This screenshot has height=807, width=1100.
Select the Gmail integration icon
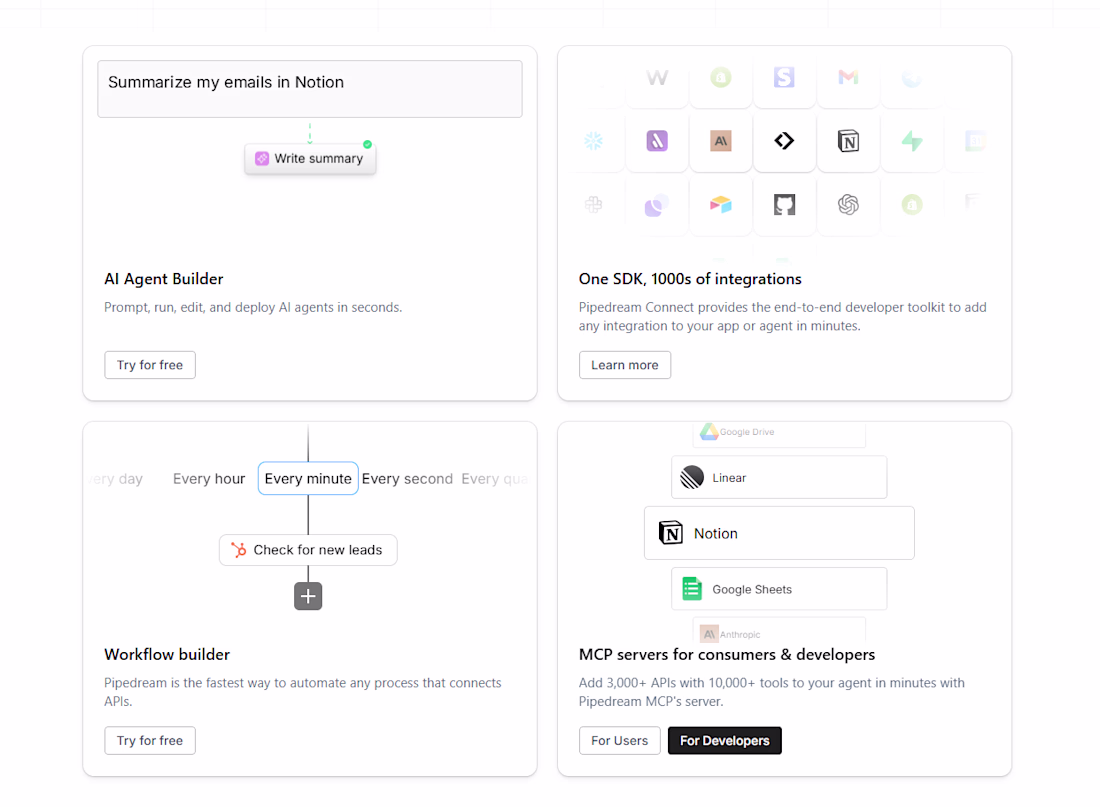coord(848,78)
